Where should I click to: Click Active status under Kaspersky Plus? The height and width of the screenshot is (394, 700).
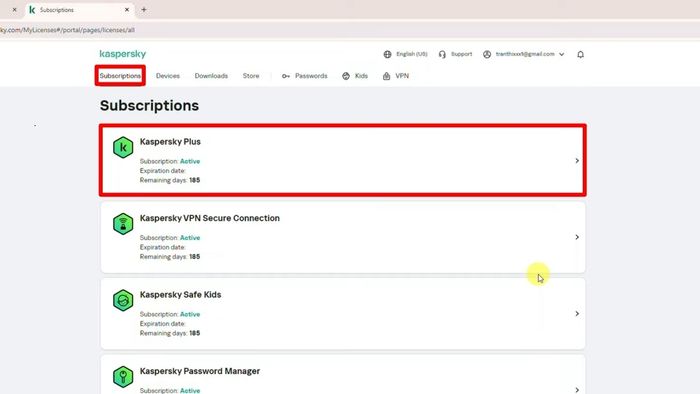(190, 161)
